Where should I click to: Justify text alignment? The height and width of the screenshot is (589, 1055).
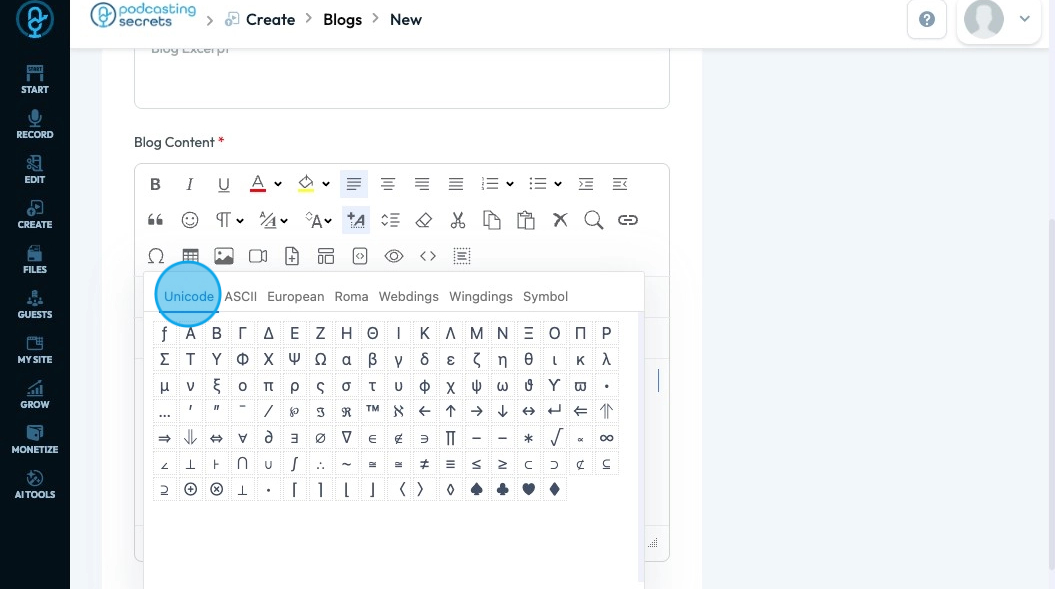456,184
